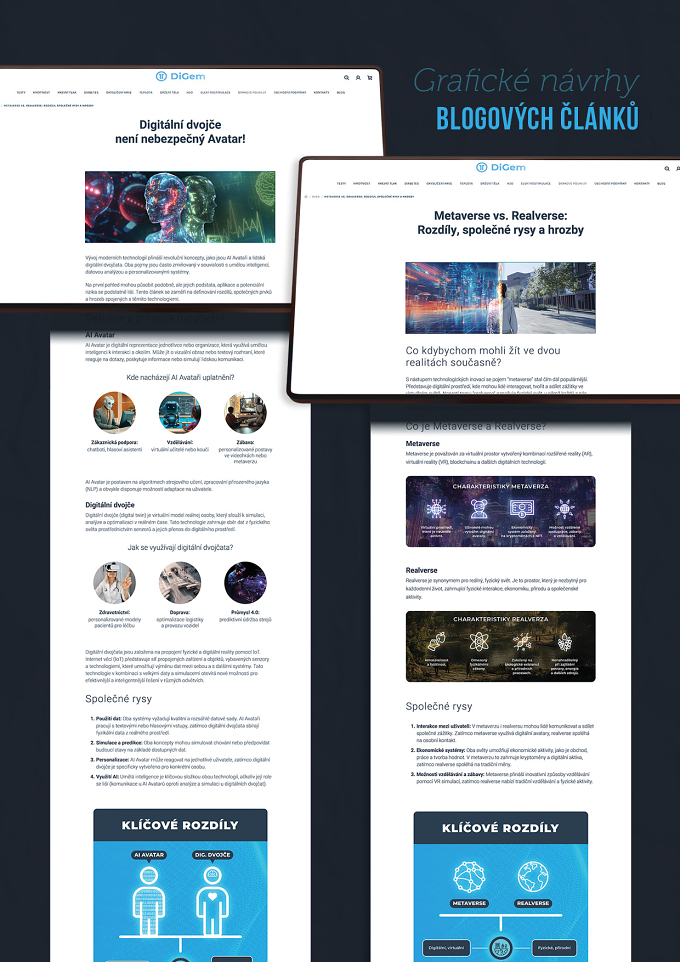Viewport: 680px width, 962px height.
Task: Click the Metaverse vs. Realverse hero image
Action: click(x=500, y=298)
